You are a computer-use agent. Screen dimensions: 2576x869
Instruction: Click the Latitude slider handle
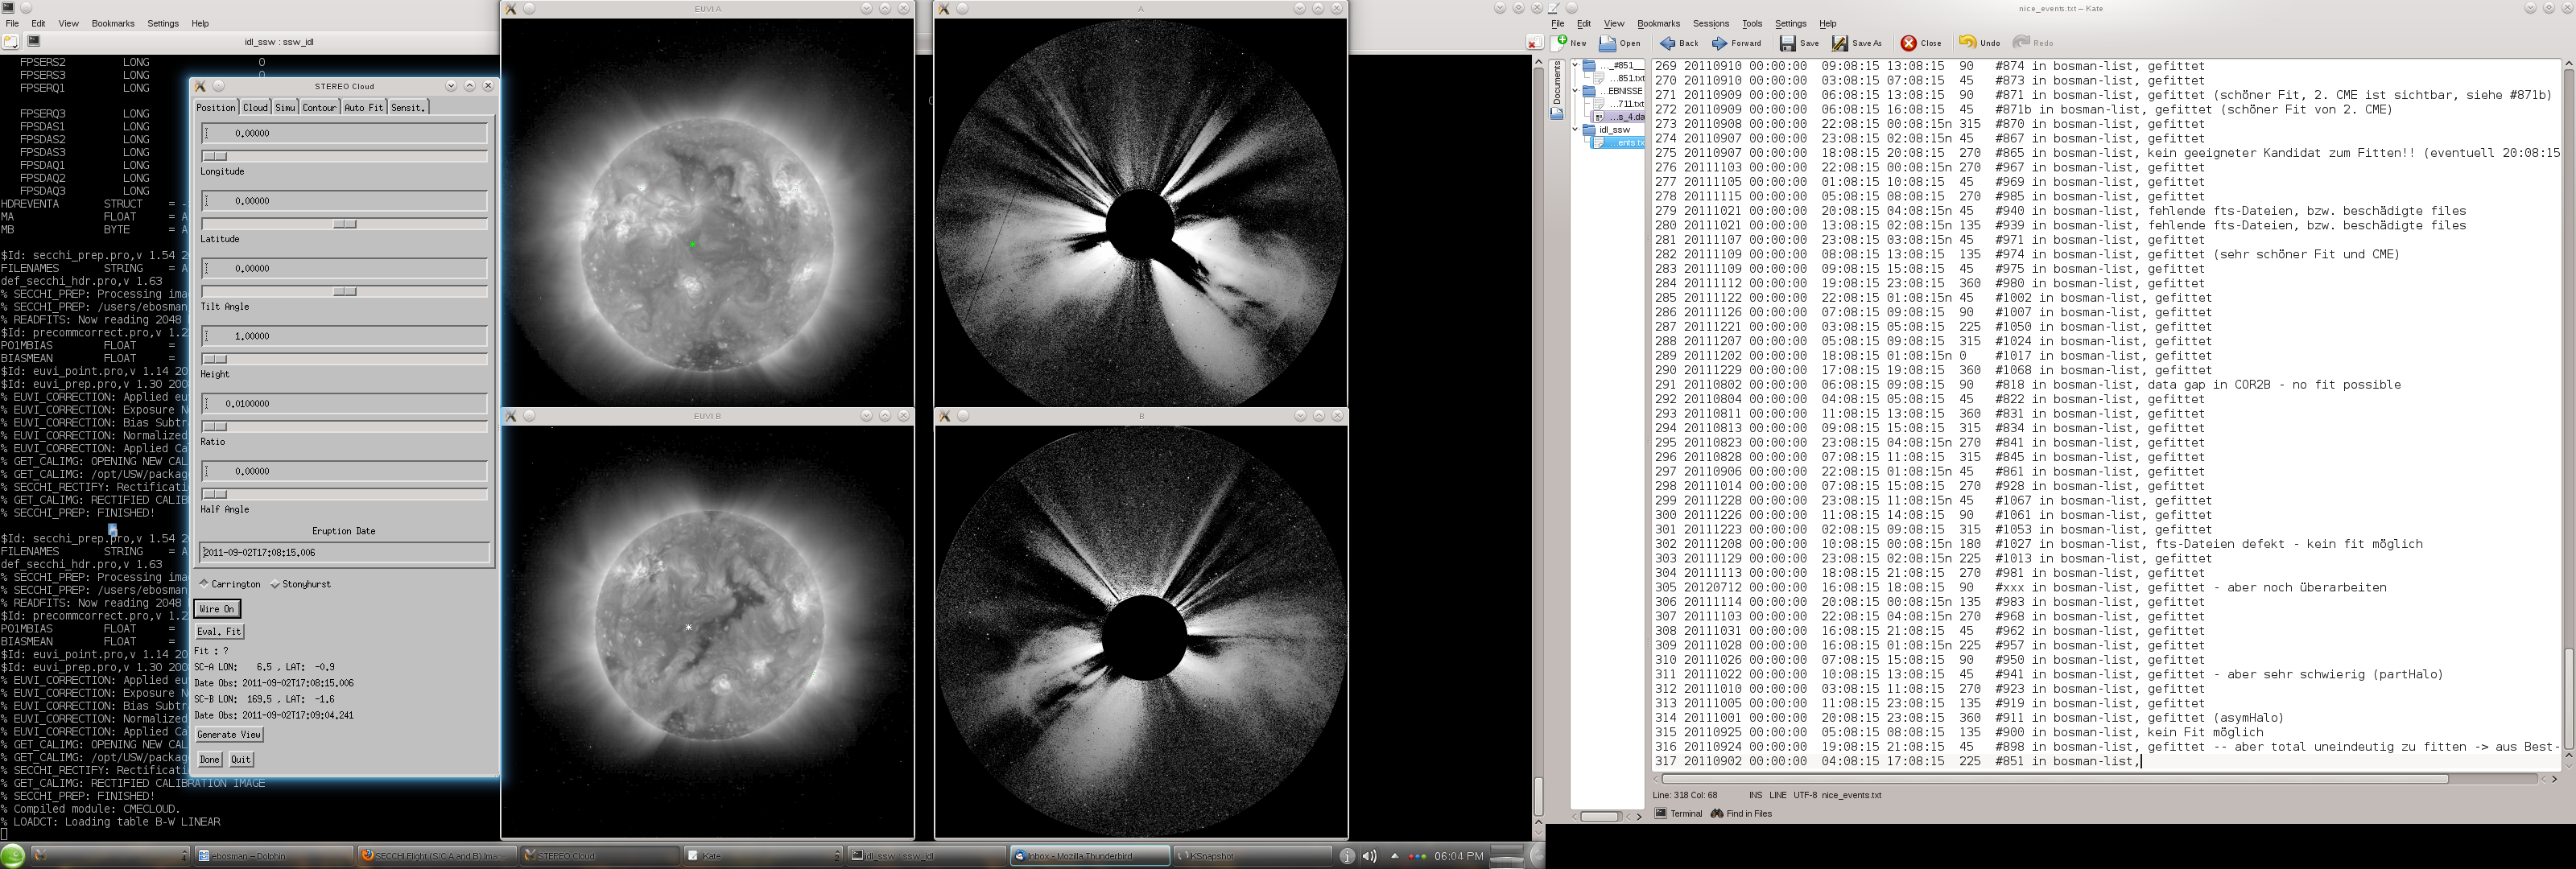(345, 224)
